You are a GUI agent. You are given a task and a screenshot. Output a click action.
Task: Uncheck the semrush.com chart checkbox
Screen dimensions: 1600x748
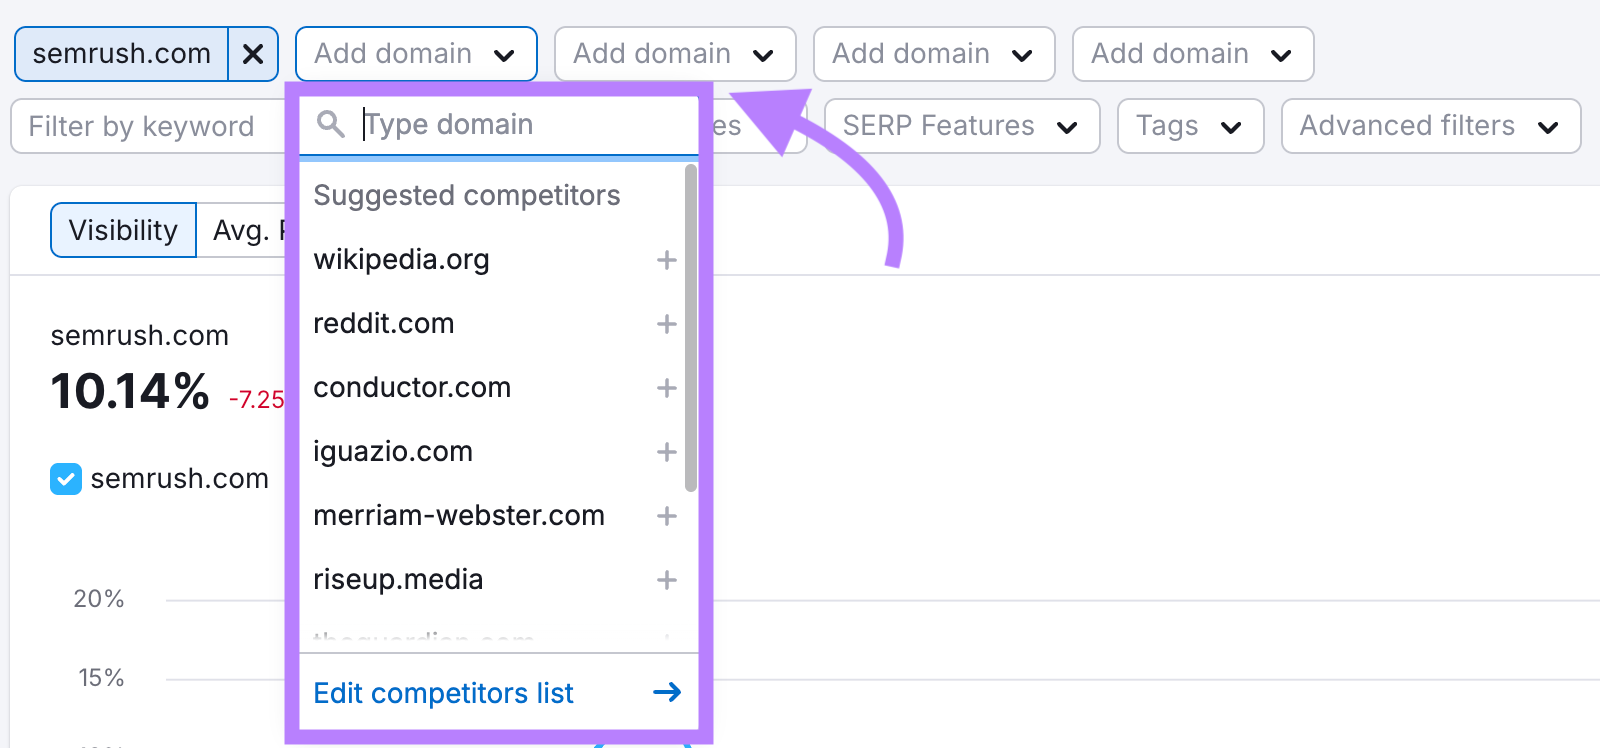[66, 479]
